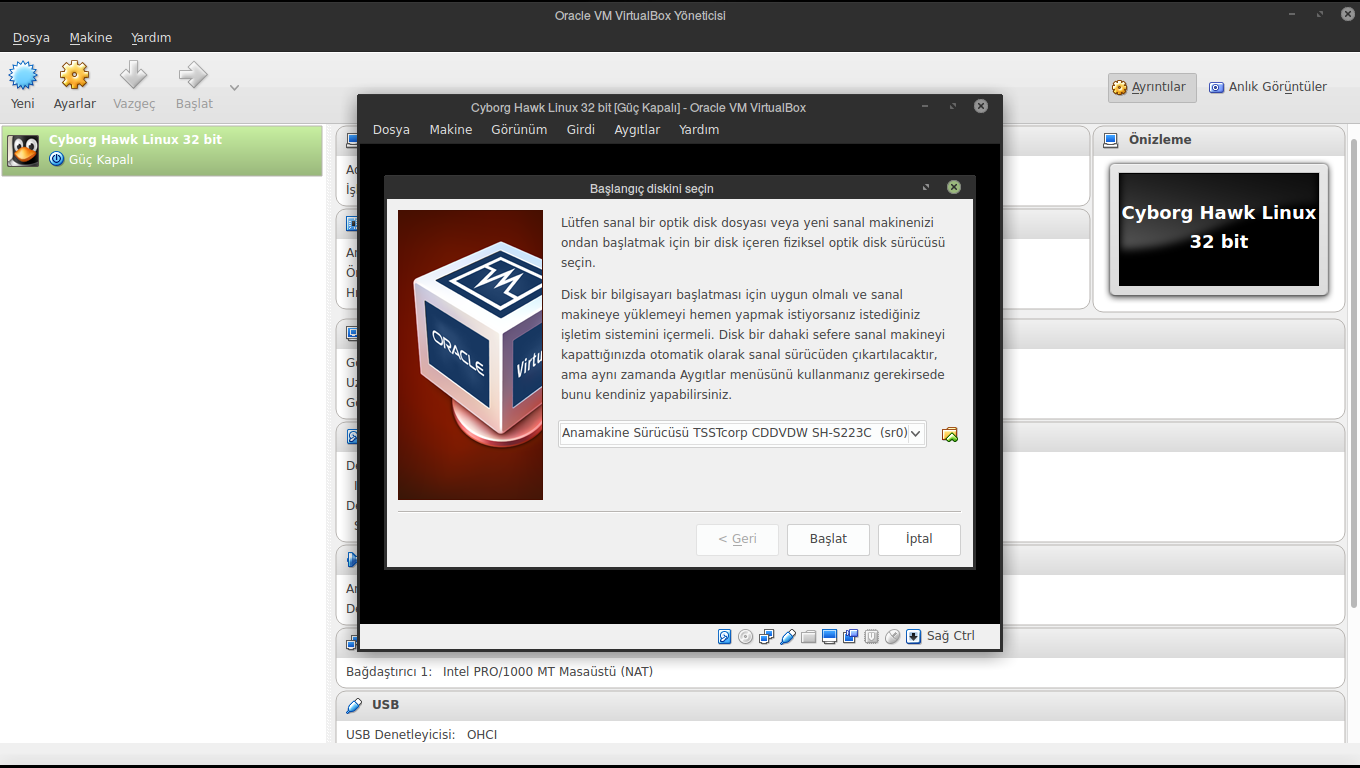1360x768 pixels.
Task: Click the OHCI USB controller value
Action: coord(482,735)
